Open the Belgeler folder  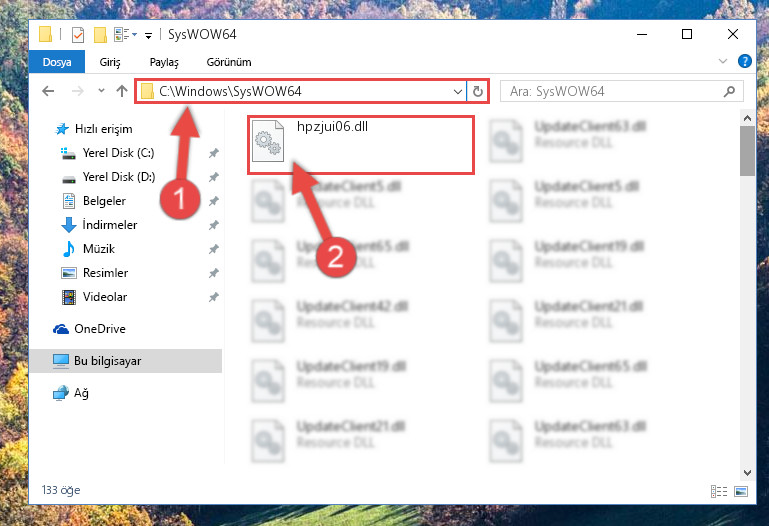pos(104,201)
